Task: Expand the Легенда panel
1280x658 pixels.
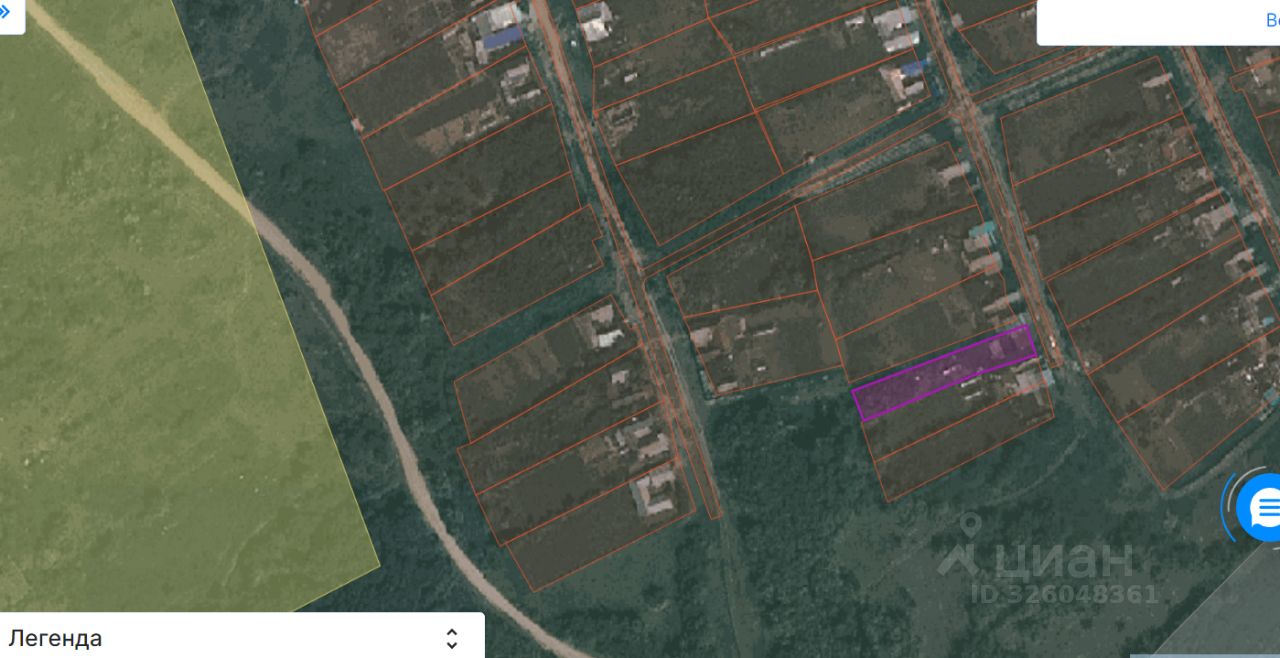Action: click(x=241, y=637)
